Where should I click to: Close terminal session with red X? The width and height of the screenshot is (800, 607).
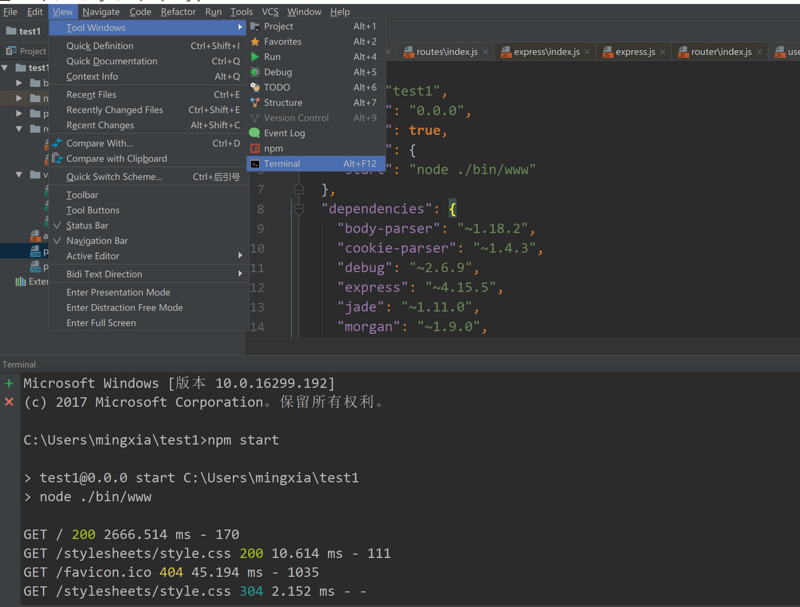point(9,402)
